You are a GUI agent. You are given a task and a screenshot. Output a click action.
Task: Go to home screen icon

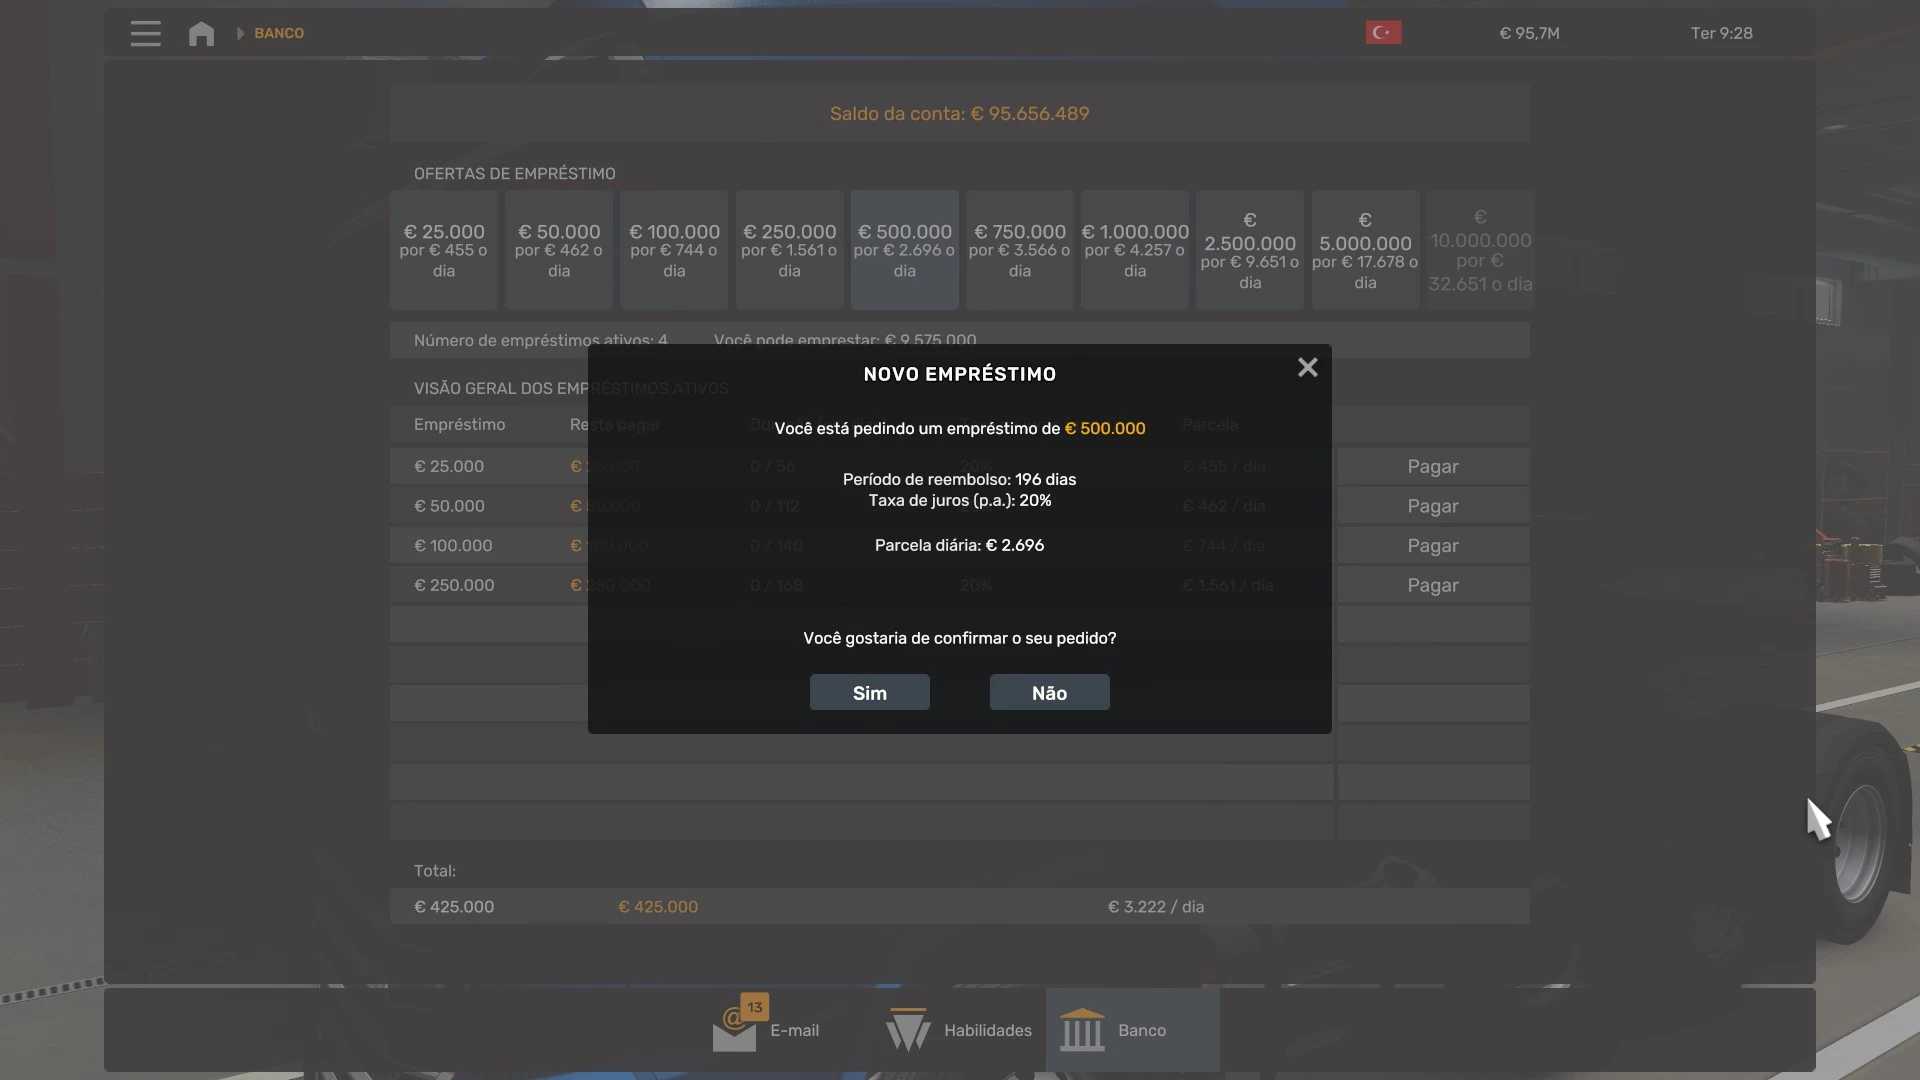click(201, 33)
